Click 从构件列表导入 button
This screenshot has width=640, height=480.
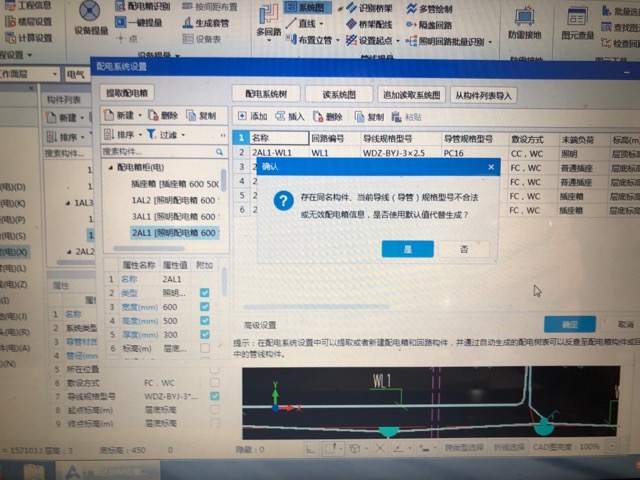(484, 96)
